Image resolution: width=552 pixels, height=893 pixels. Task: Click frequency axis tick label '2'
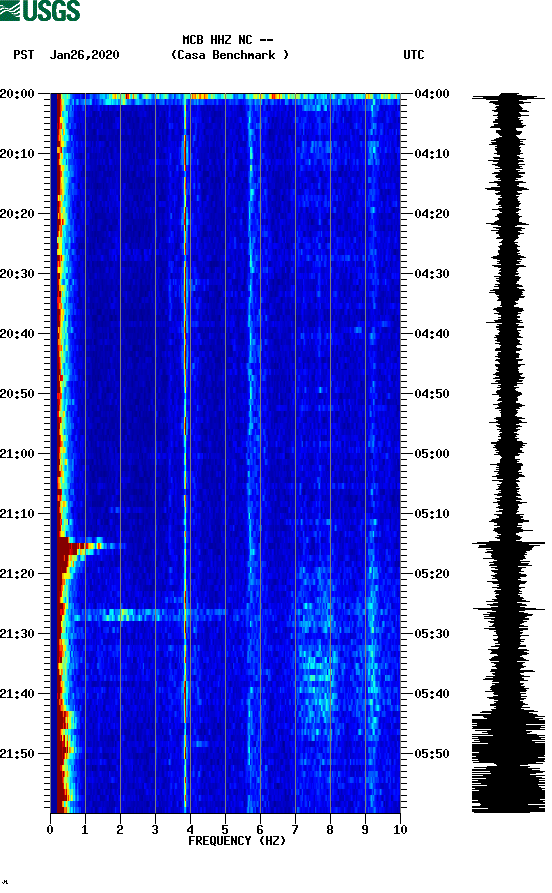click(120, 830)
